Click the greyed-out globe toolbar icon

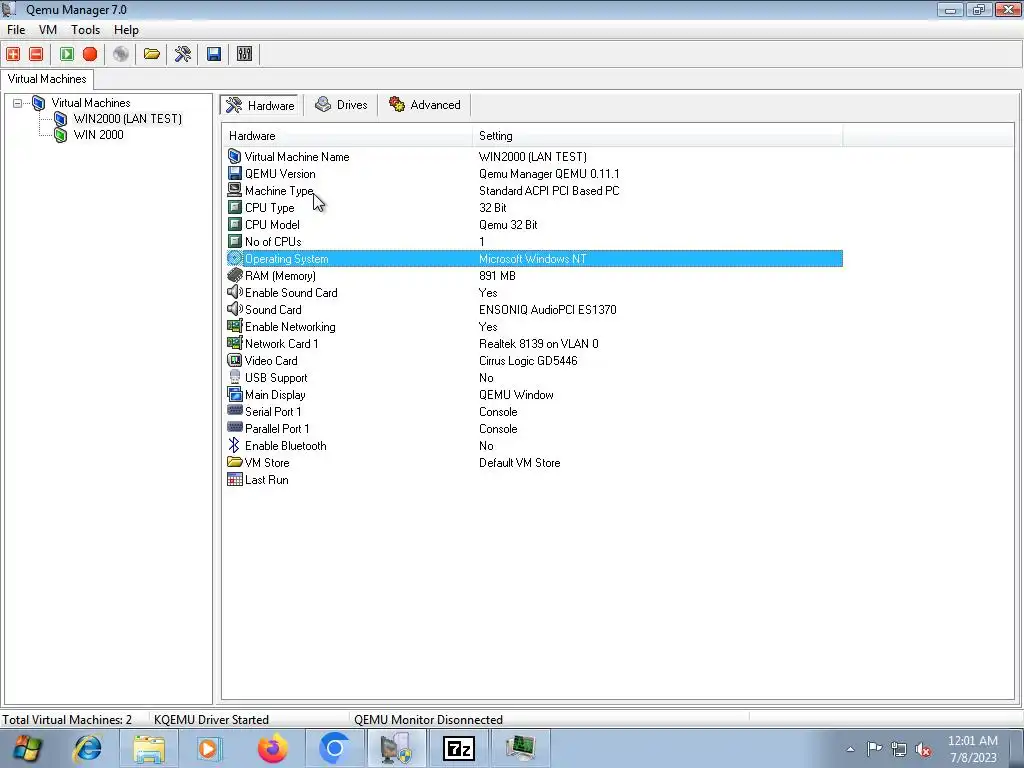(x=121, y=54)
